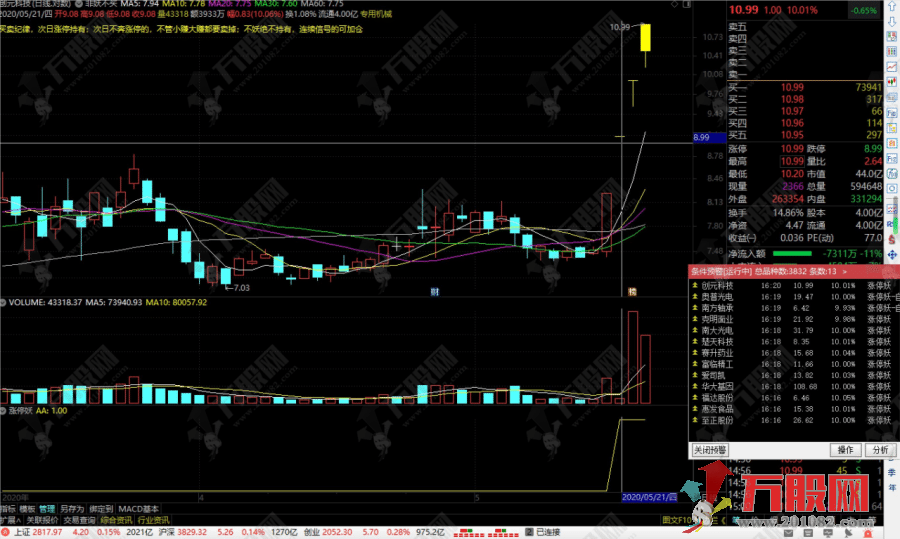This screenshot has width=900, height=539.
Task: Click the red dollar sign sidebar icon
Action: 892,239
